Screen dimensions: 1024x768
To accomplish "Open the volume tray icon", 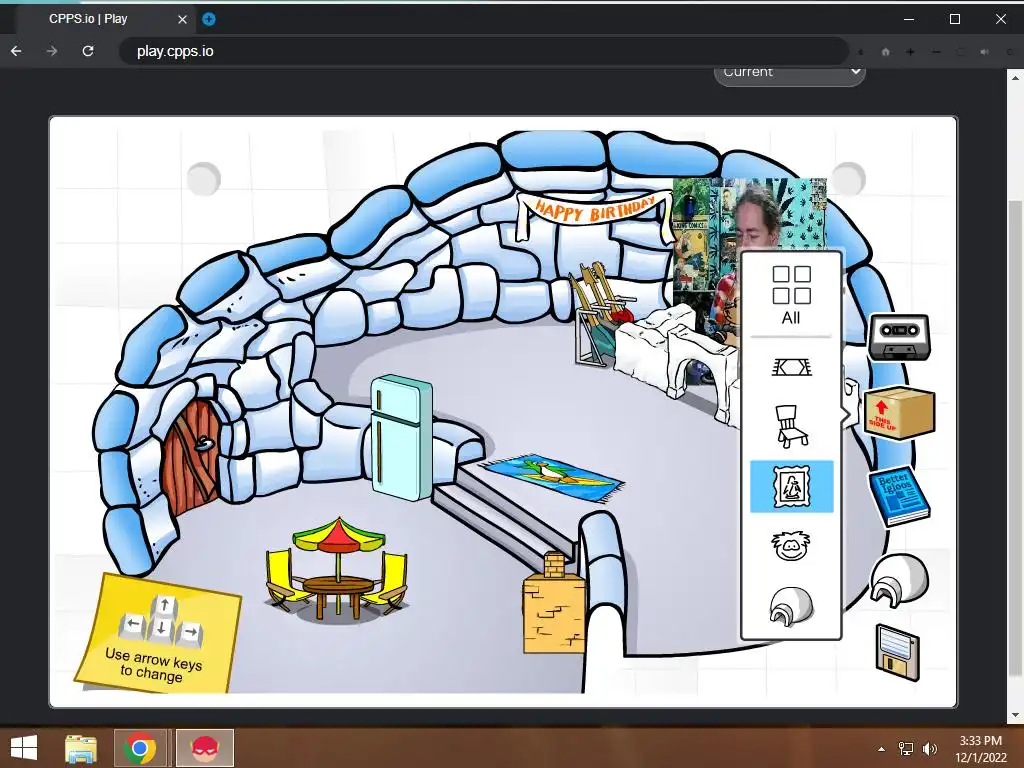I will click(x=929, y=749).
